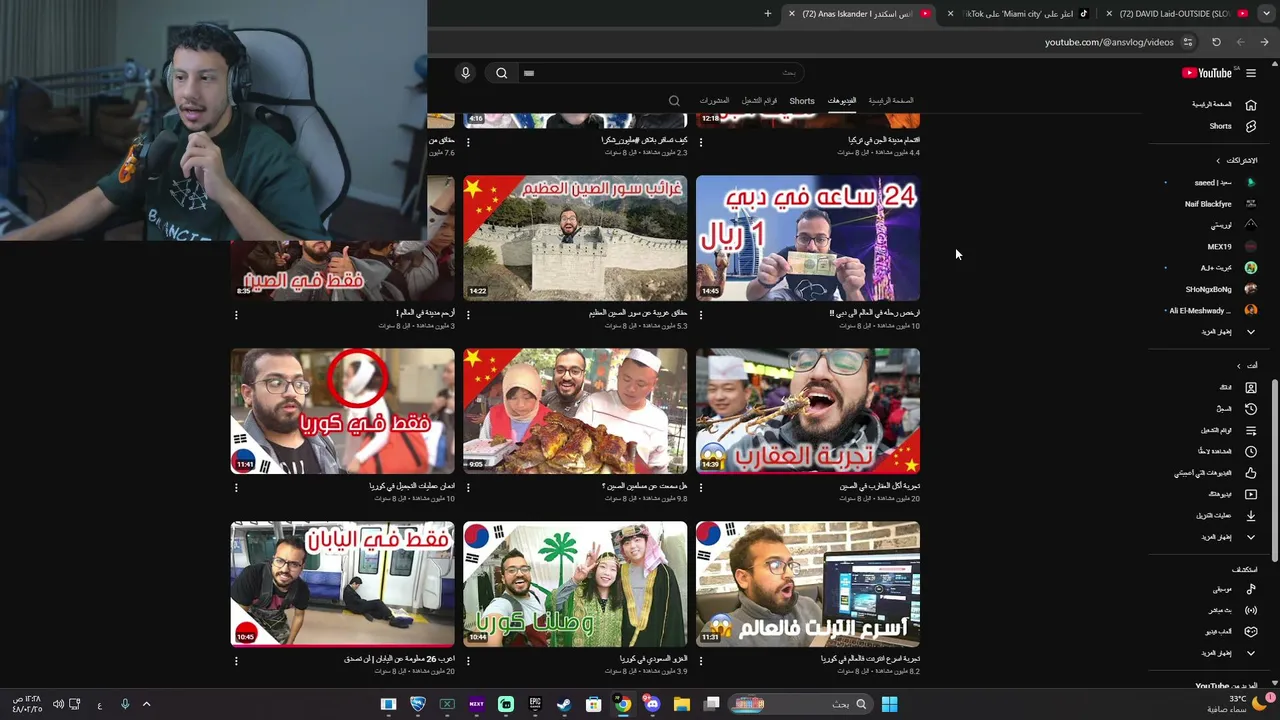
Task: Search within the channel using the magnifier
Action: pos(674,101)
